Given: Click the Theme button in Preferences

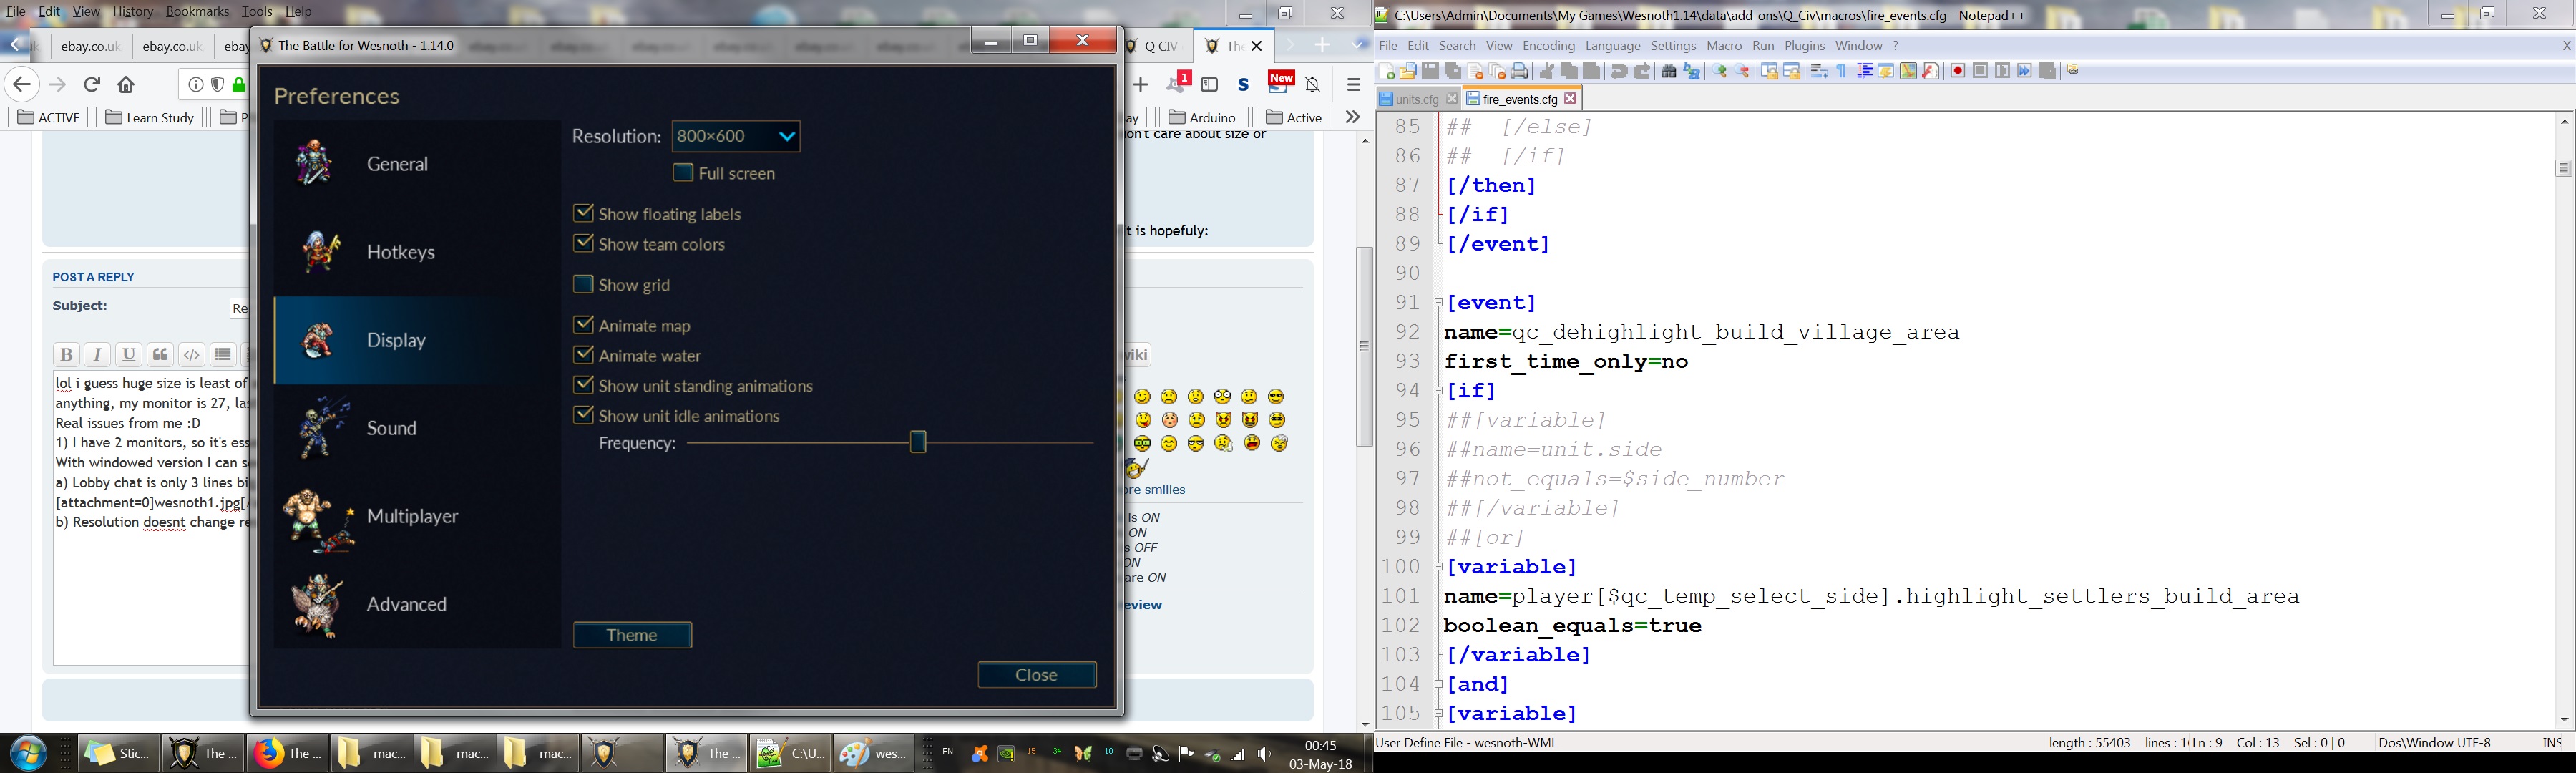Looking at the screenshot, I should coord(633,635).
